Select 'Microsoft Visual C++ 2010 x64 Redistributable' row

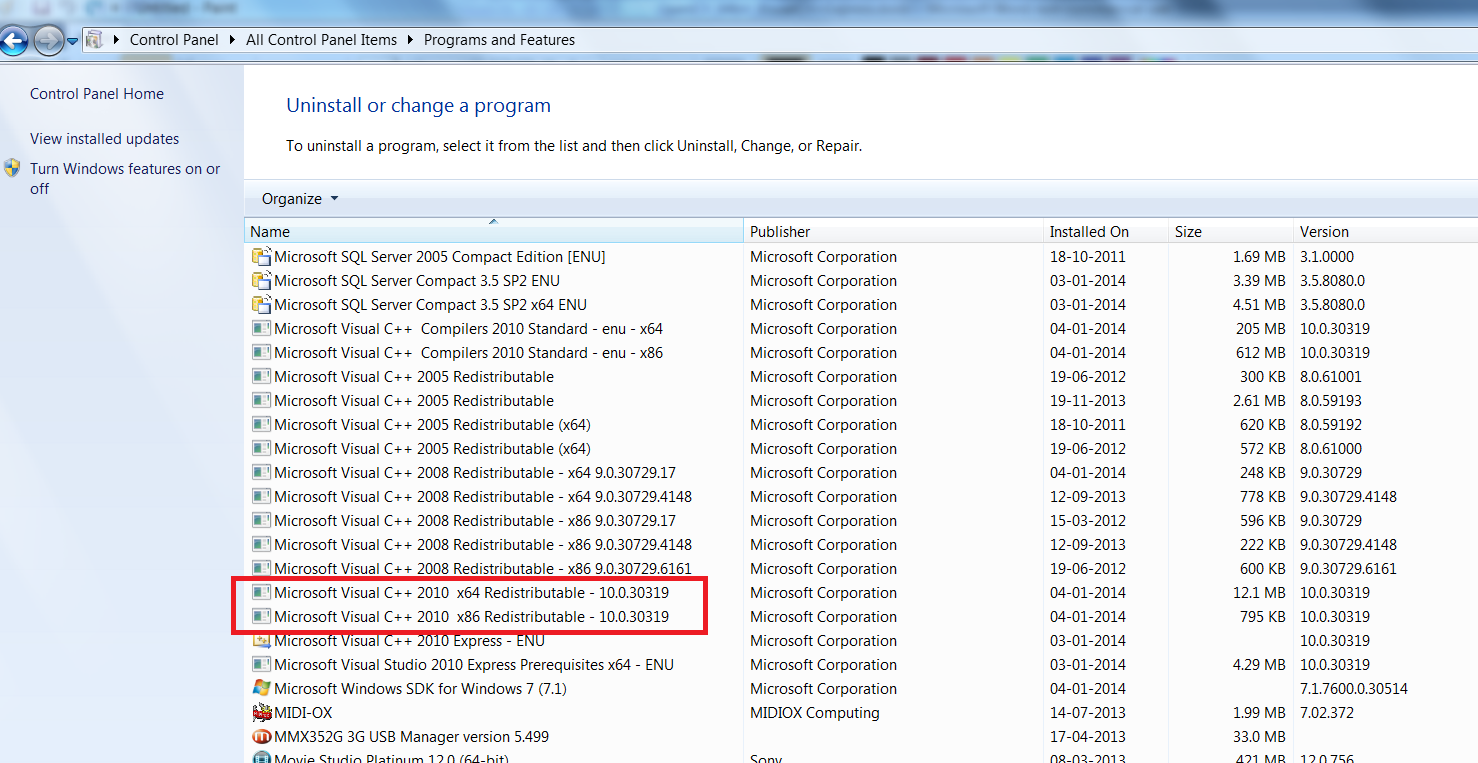[x=472, y=593]
